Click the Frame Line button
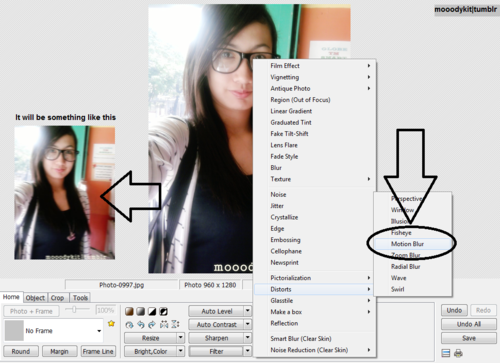The height and width of the screenshot is (363, 500). point(98,351)
